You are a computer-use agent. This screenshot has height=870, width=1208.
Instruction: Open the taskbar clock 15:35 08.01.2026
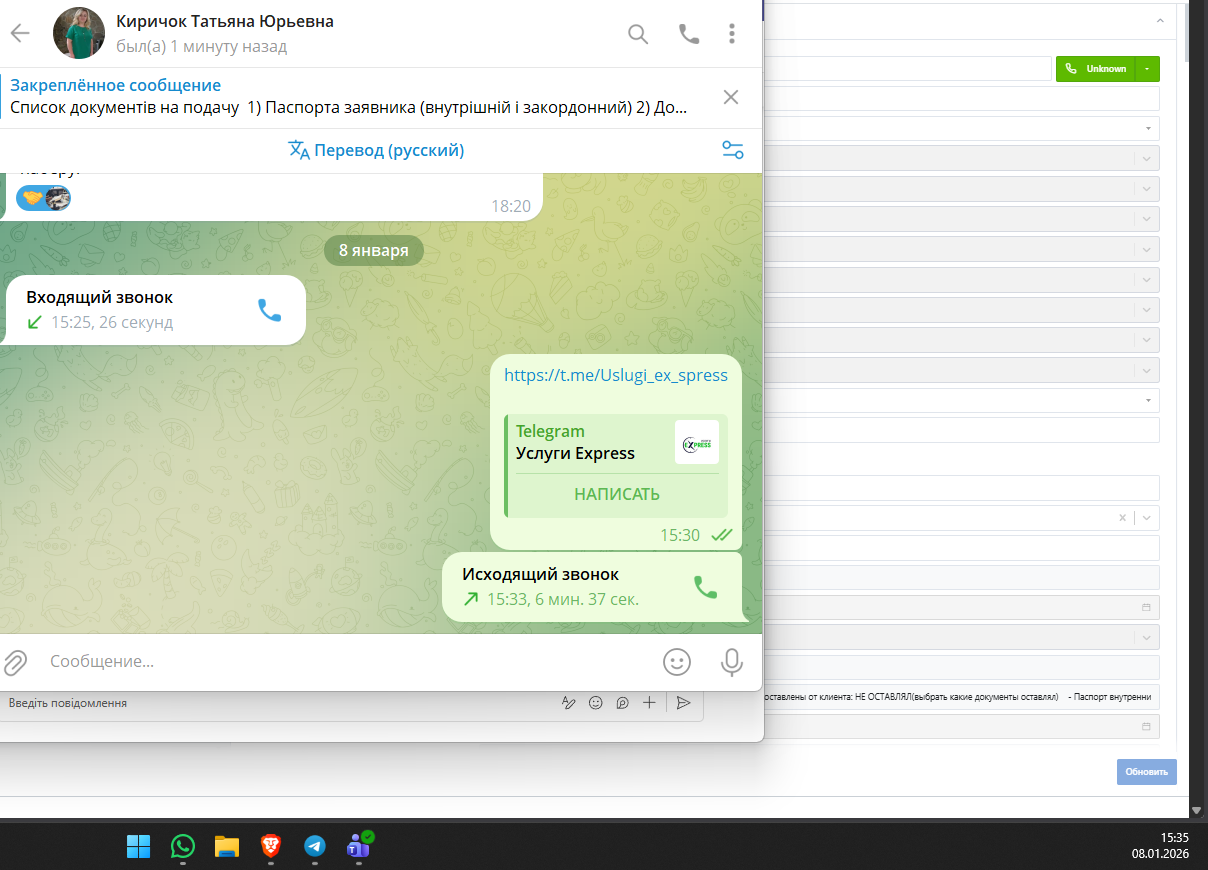[x=1160, y=846]
